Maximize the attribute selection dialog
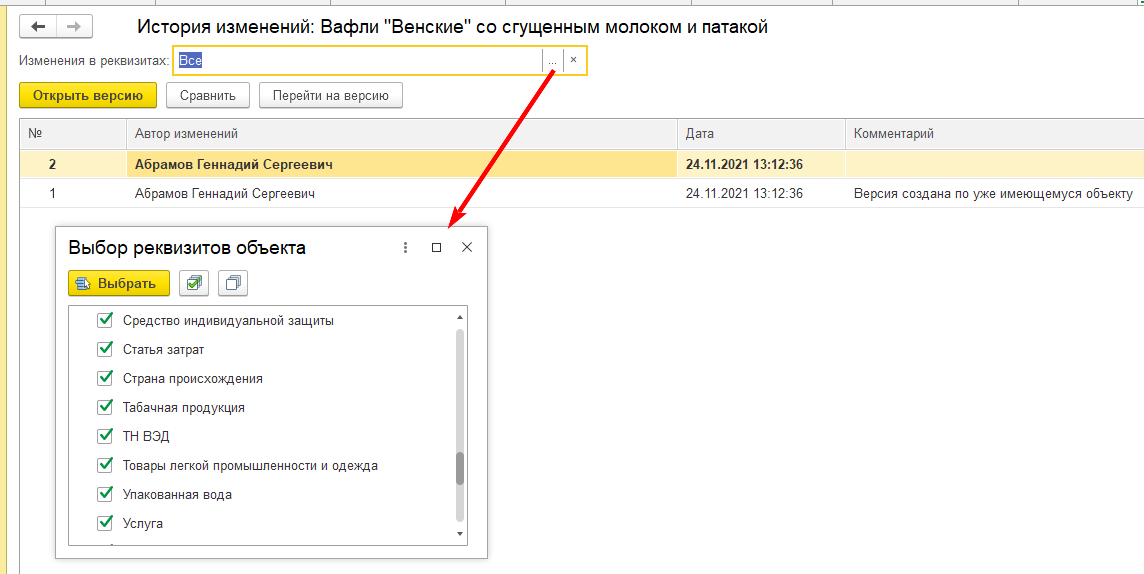The width and height of the screenshot is (1144, 574). (x=436, y=247)
